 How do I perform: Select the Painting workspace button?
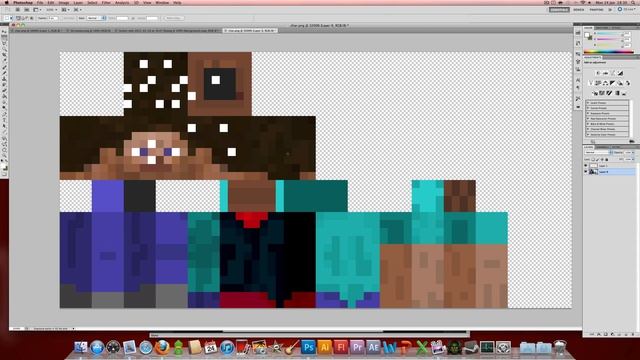(596, 9)
